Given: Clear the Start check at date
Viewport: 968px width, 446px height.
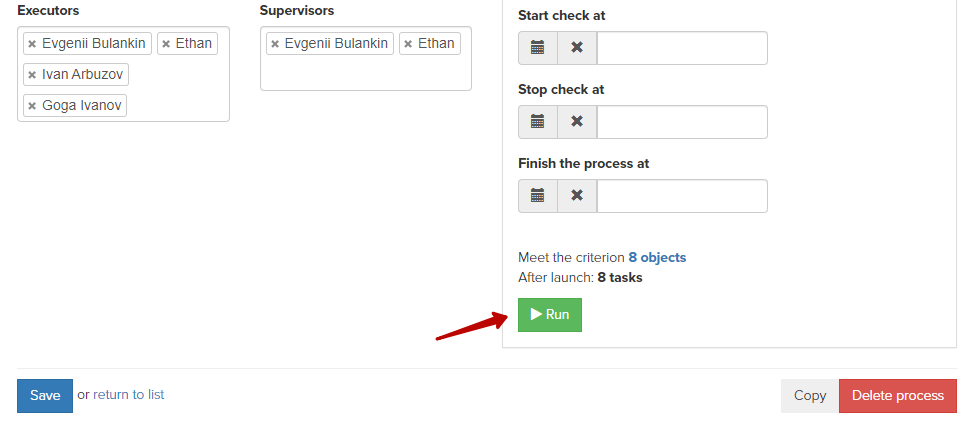Looking at the screenshot, I should (x=577, y=48).
